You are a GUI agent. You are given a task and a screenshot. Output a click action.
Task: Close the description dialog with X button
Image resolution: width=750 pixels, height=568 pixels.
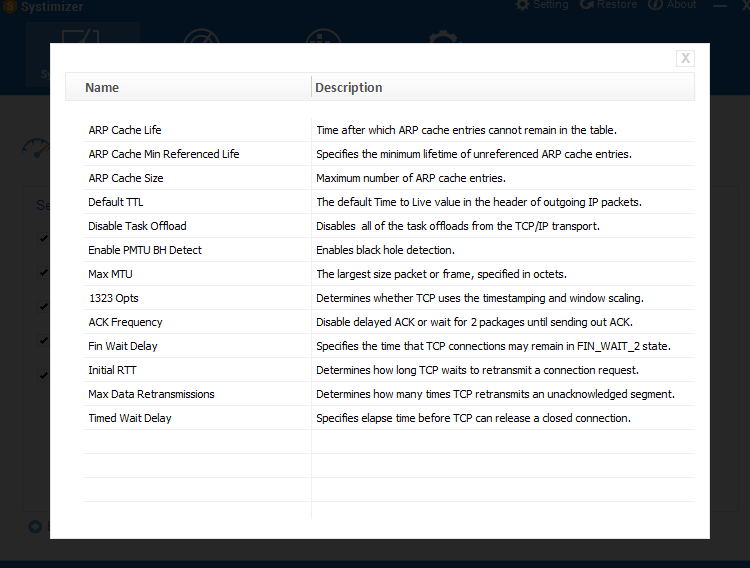click(685, 58)
